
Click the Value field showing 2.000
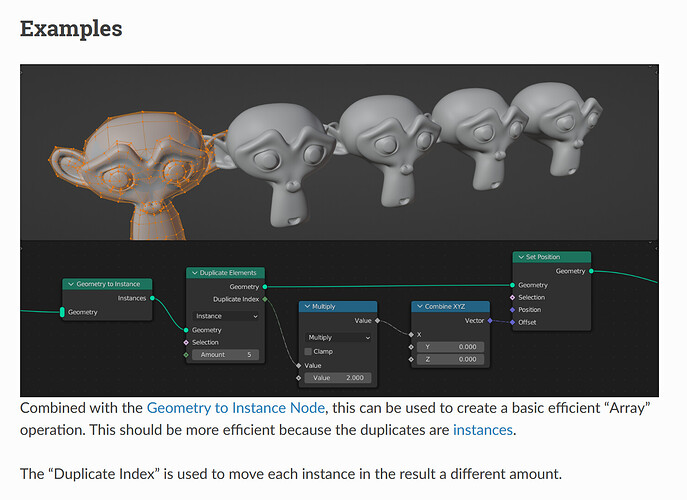click(338, 378)
